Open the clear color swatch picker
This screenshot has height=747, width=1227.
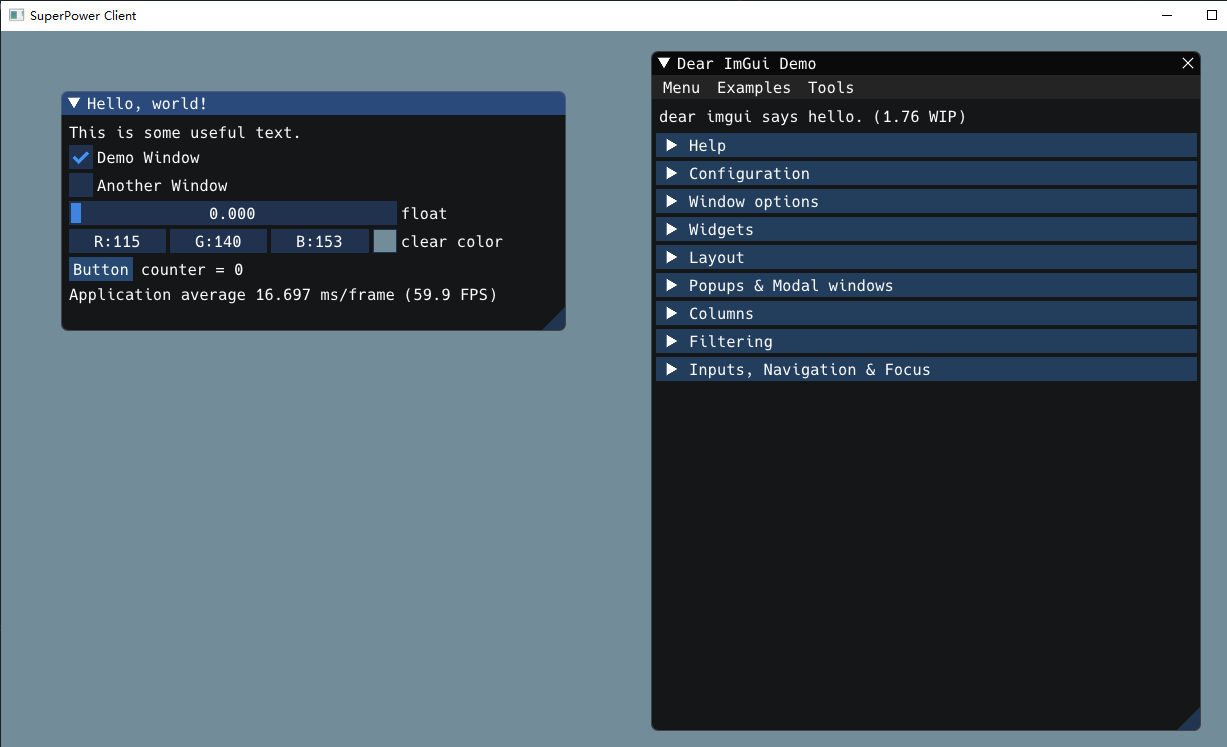(385, 241)
